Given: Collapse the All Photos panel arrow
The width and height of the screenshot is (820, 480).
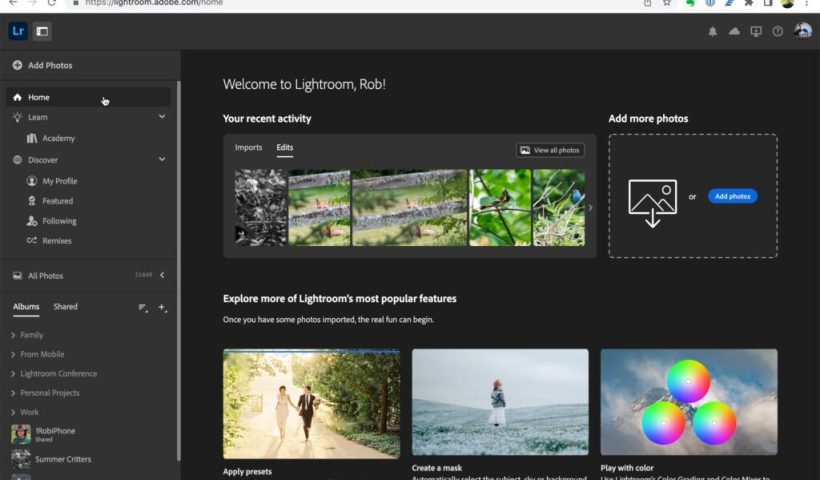Looking at the screenshot, I should coord(162,275).
